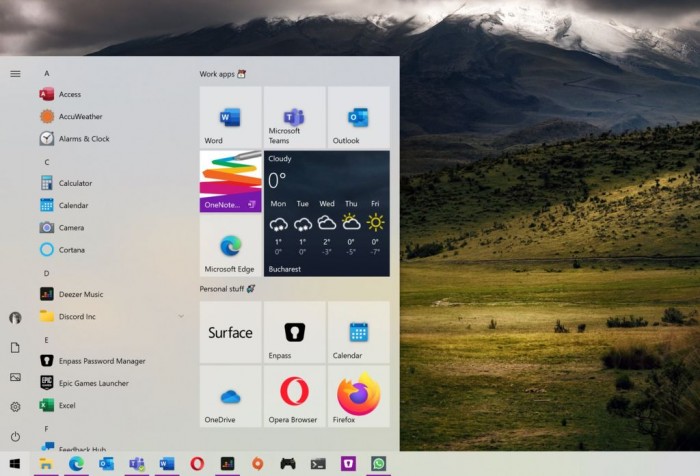This screenshot has width=700, height=476.
Task: Launch Camera from the app list
Action: [112, 228]
